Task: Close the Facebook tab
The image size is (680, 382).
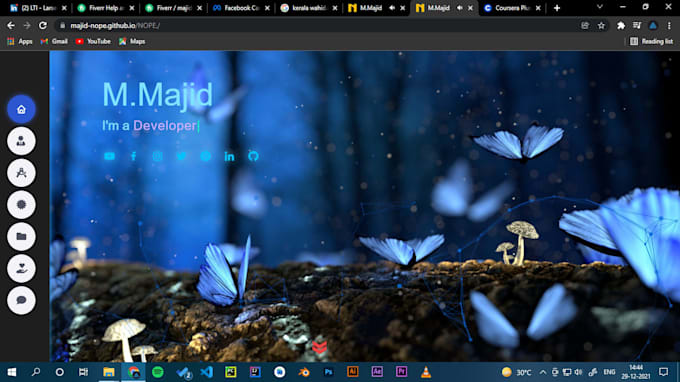Action: click(268, 8)
